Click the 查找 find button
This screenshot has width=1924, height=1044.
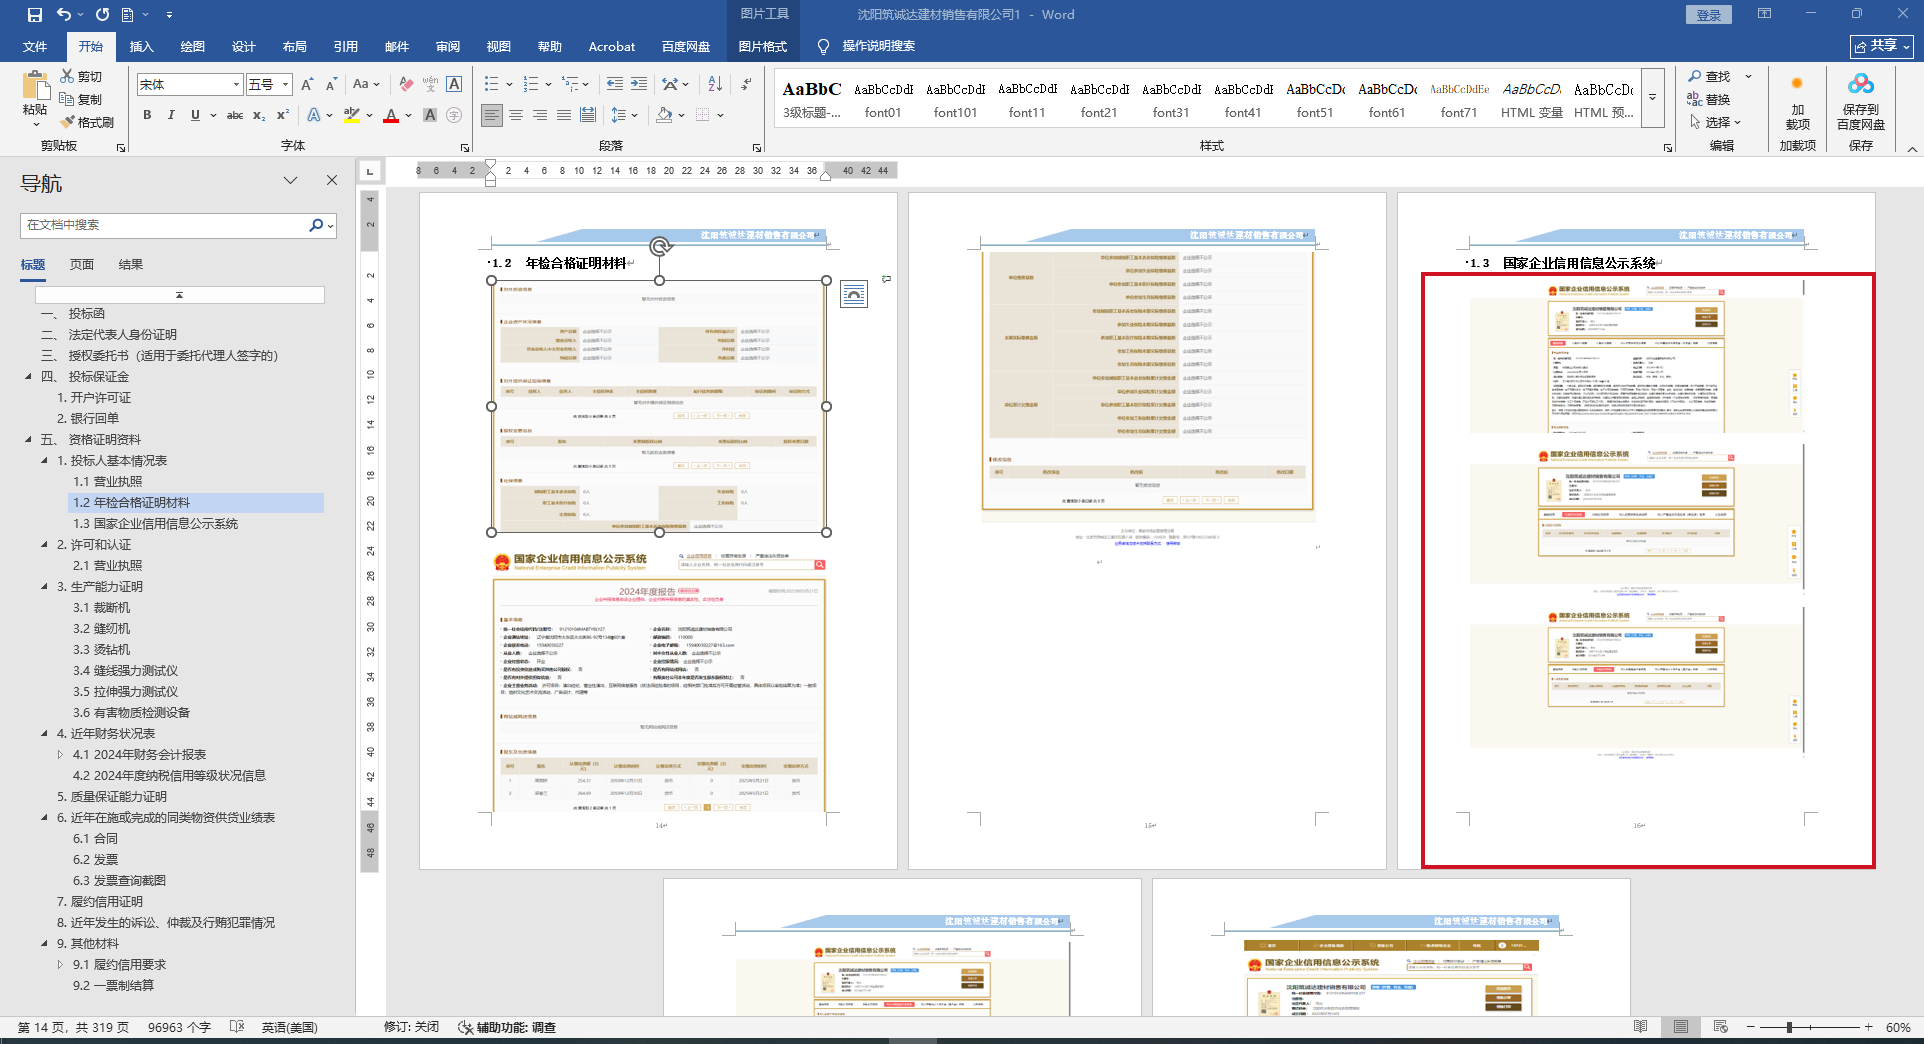click(1710, 77)
